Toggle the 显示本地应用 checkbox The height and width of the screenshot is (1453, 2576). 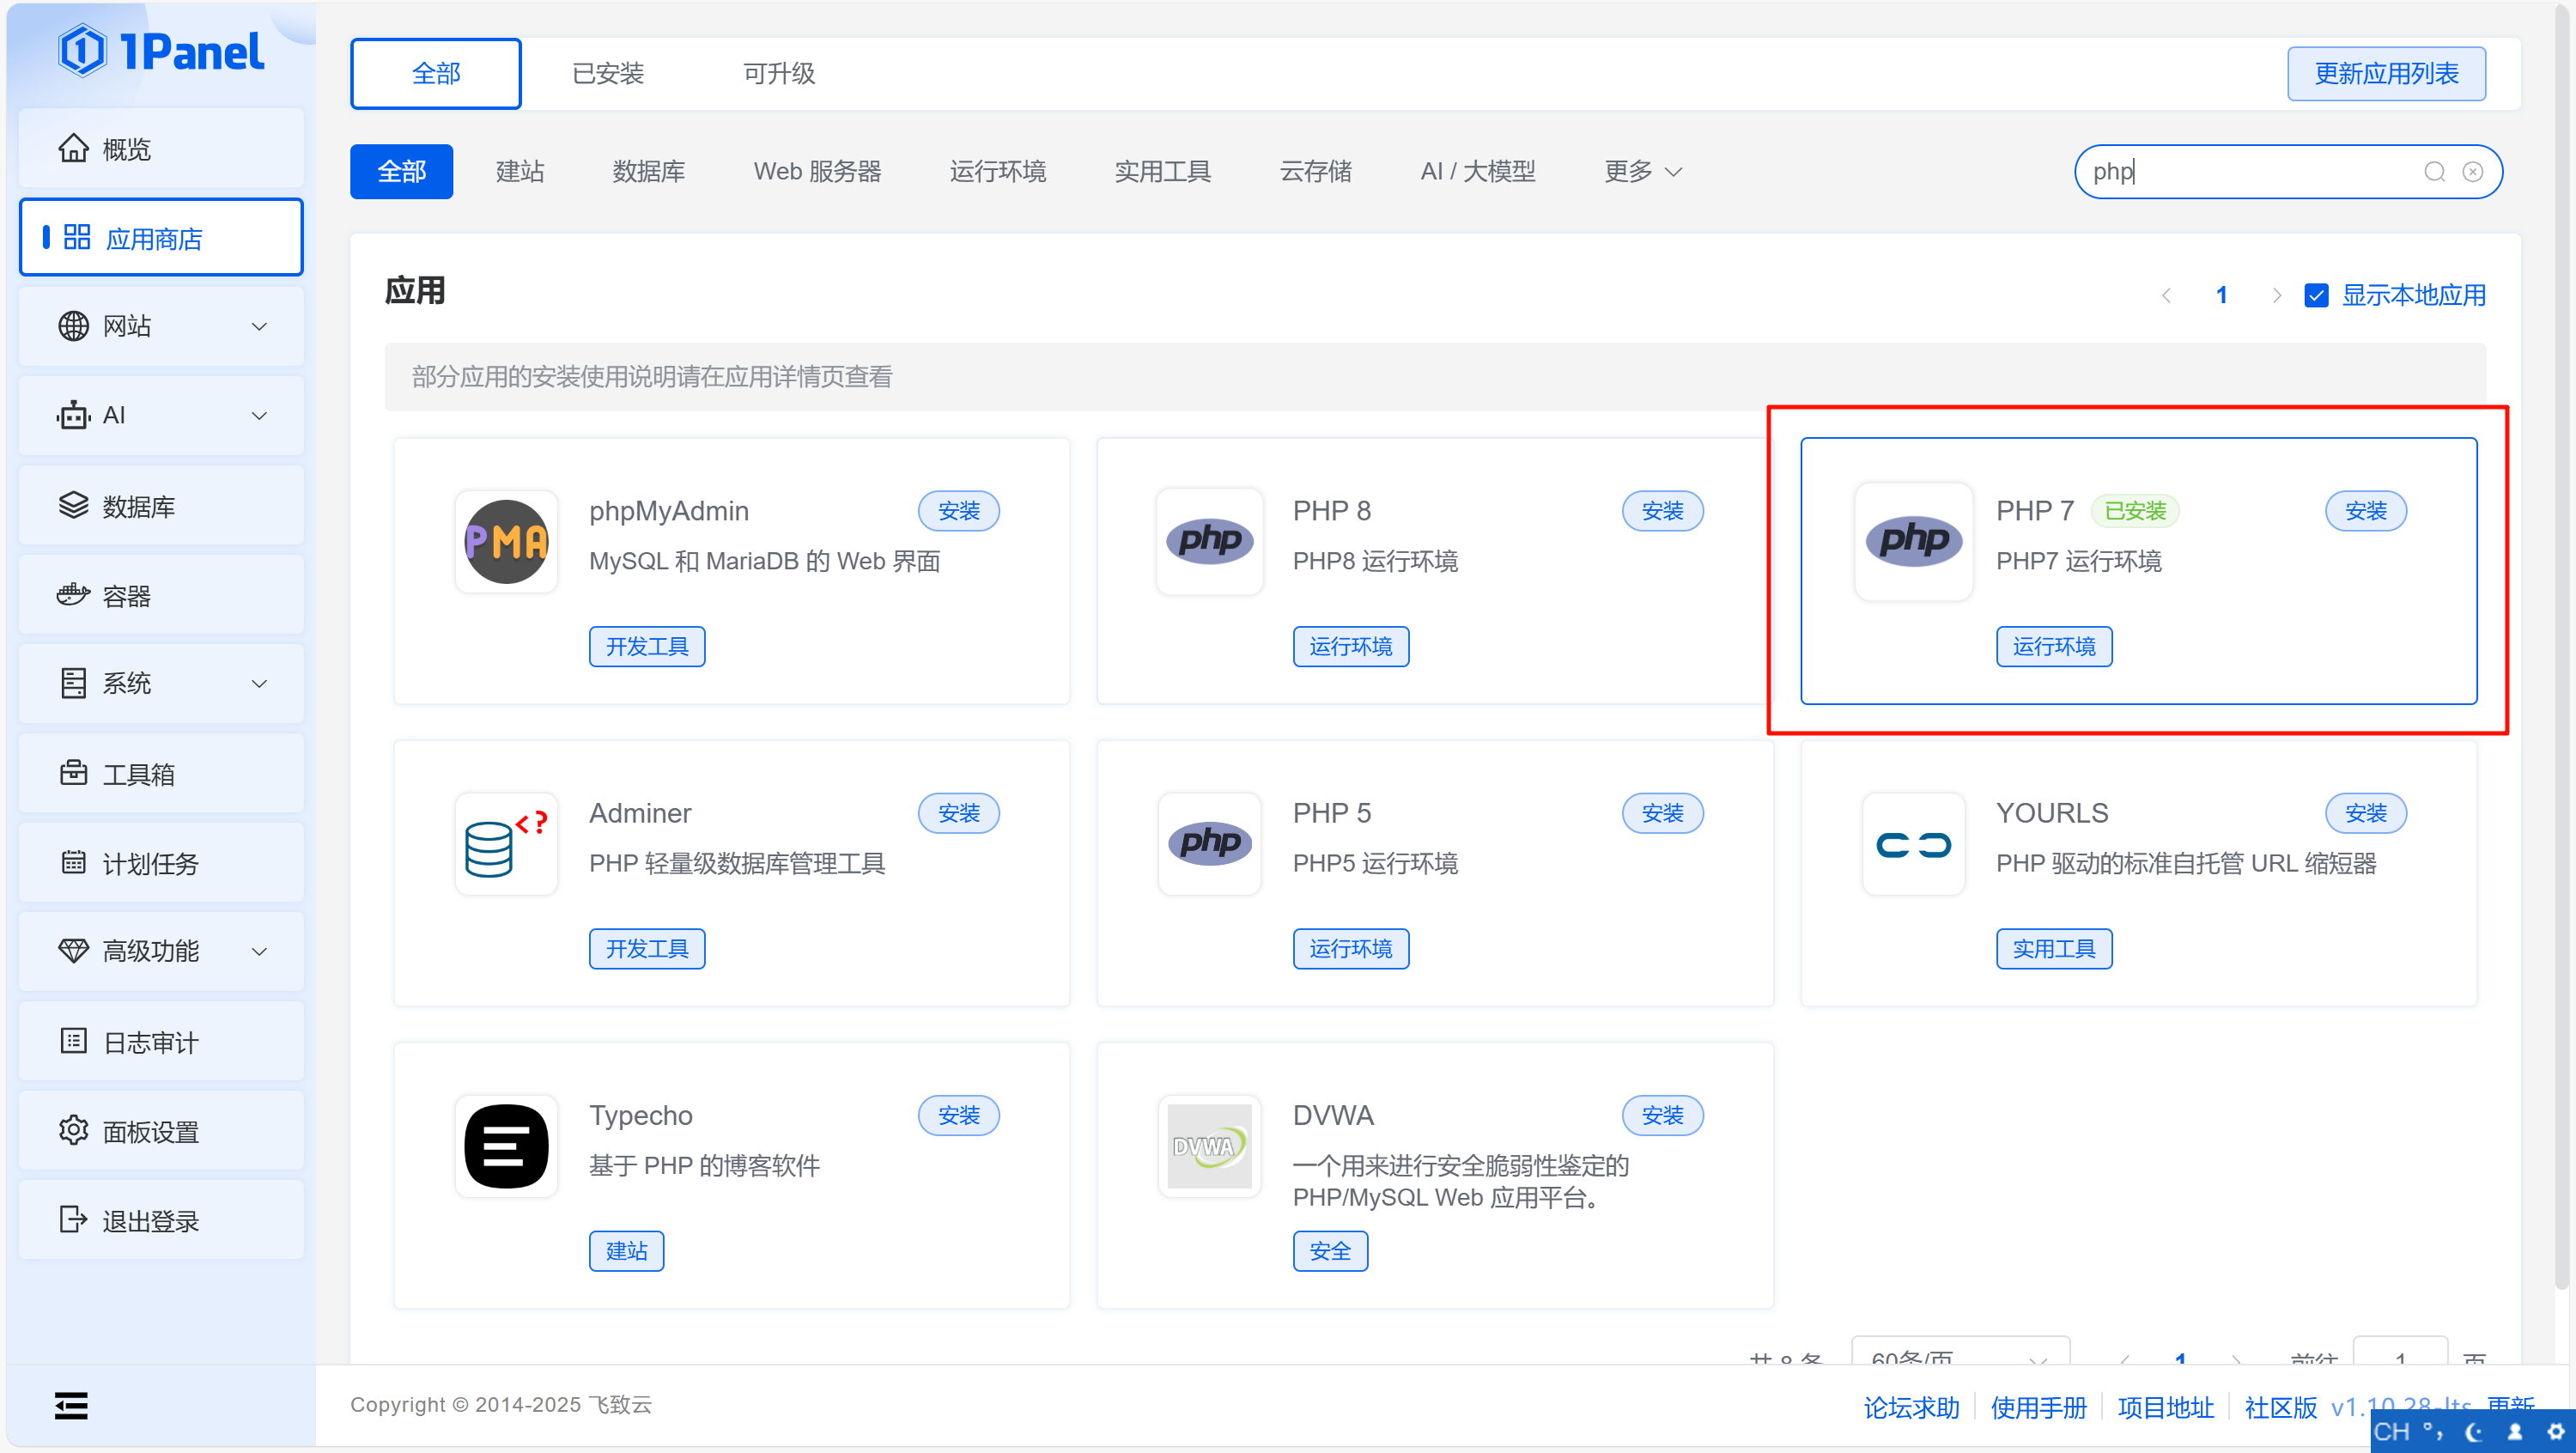pyautogui.click(x=2316, y=295)
